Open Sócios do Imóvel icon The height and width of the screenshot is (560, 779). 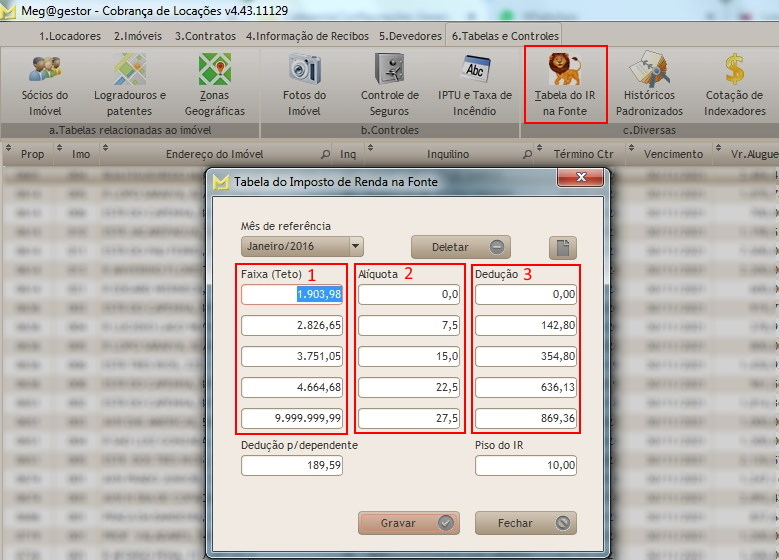tap(44, 70)
